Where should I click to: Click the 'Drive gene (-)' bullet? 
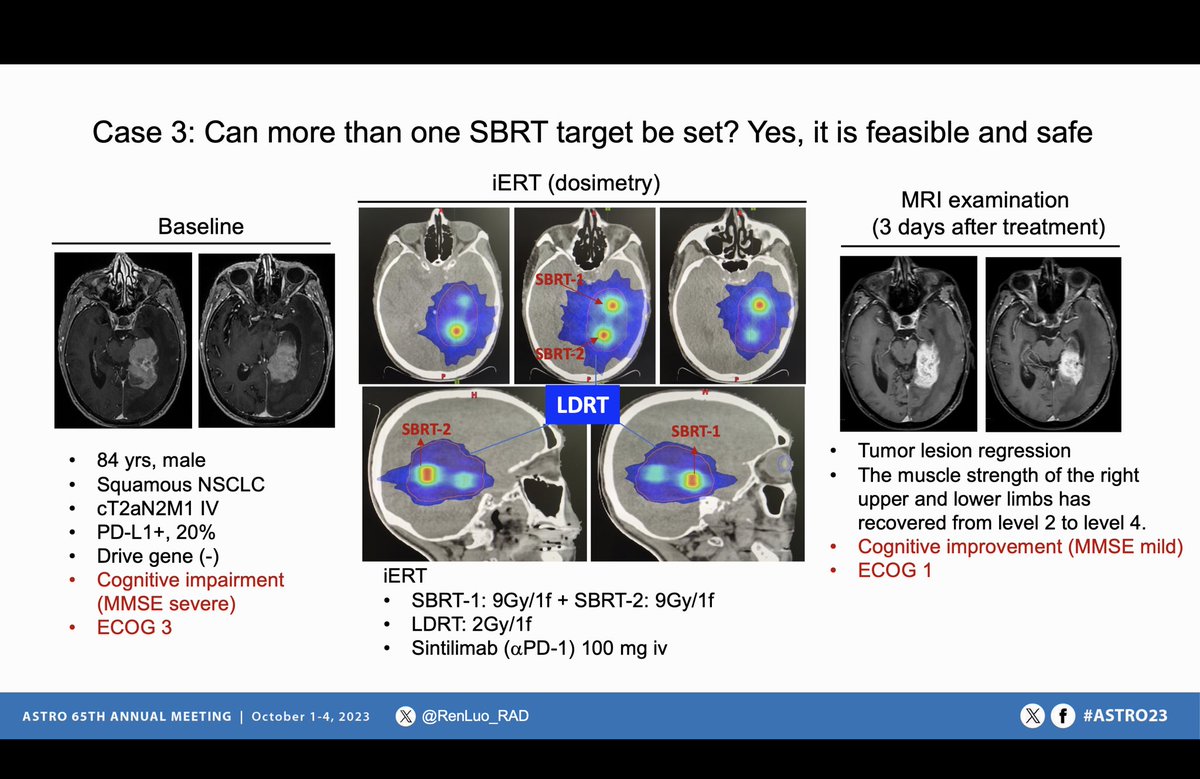point(158,556)
